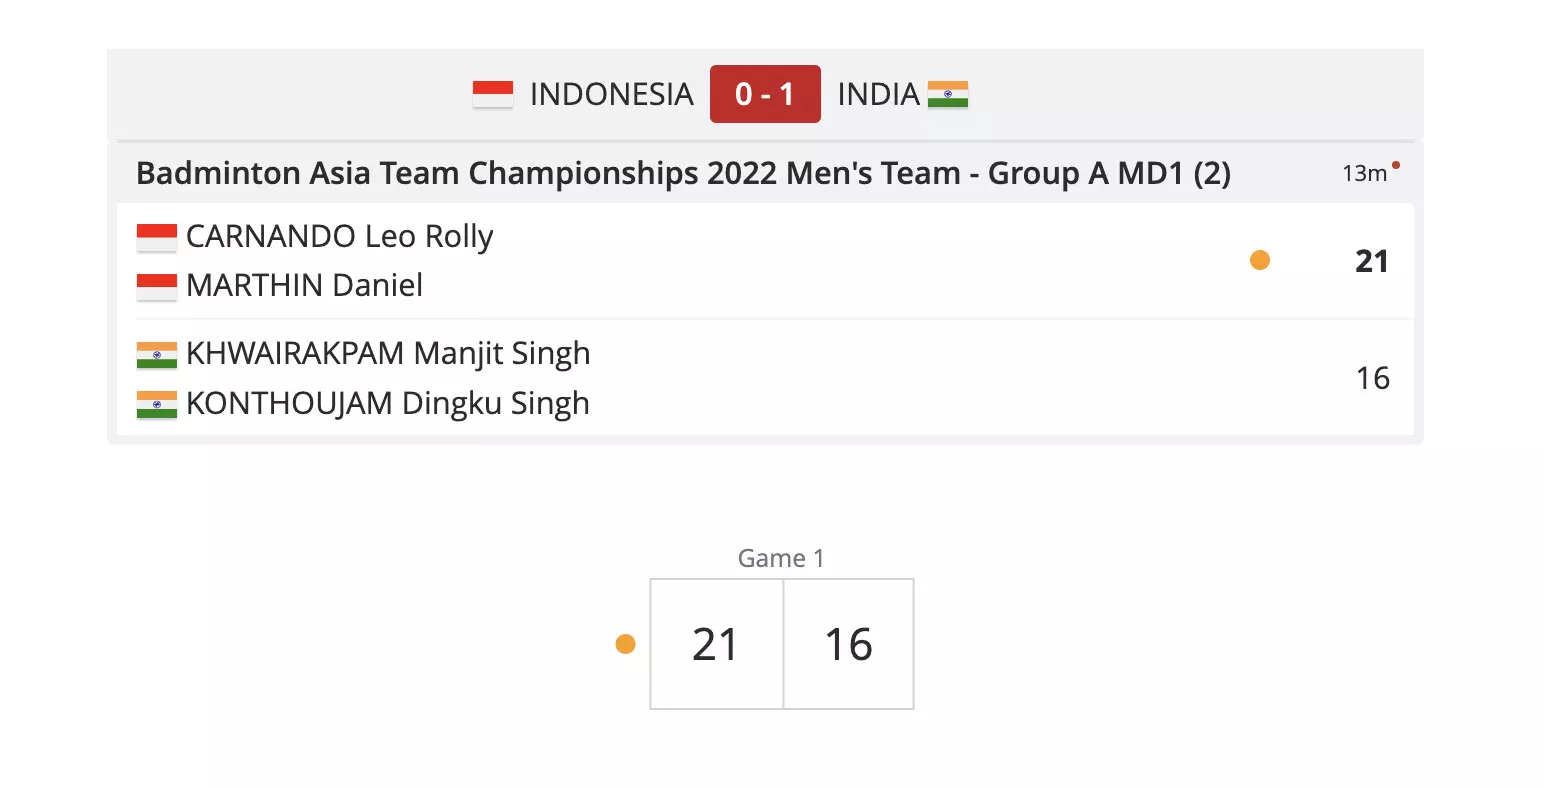The width and height of the screenshot is (1544, 788).
Task: Click the flag beside MARTHIN Daniel
Action: (x=157, y=286)
